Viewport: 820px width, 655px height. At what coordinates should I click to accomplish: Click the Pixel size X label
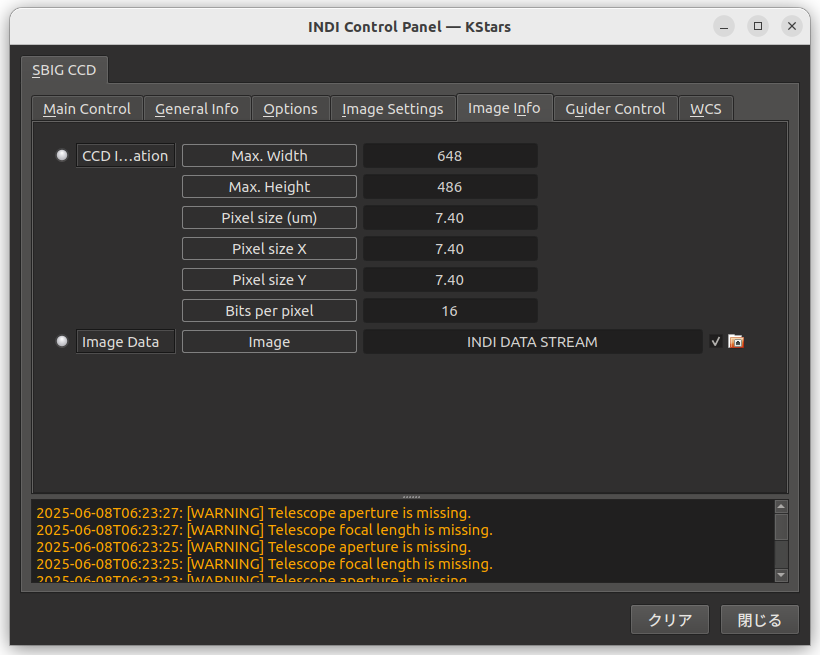pos(269,249)
